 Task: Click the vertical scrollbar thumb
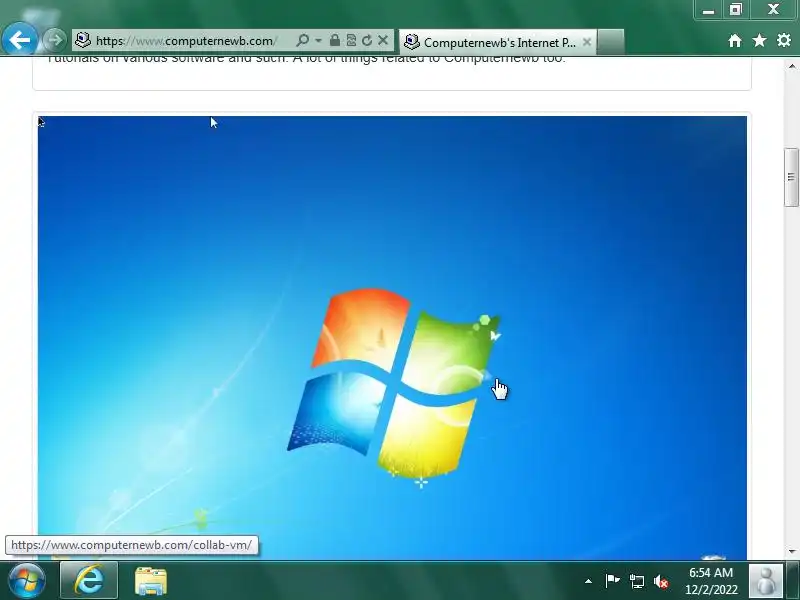(x=791, y=177)
